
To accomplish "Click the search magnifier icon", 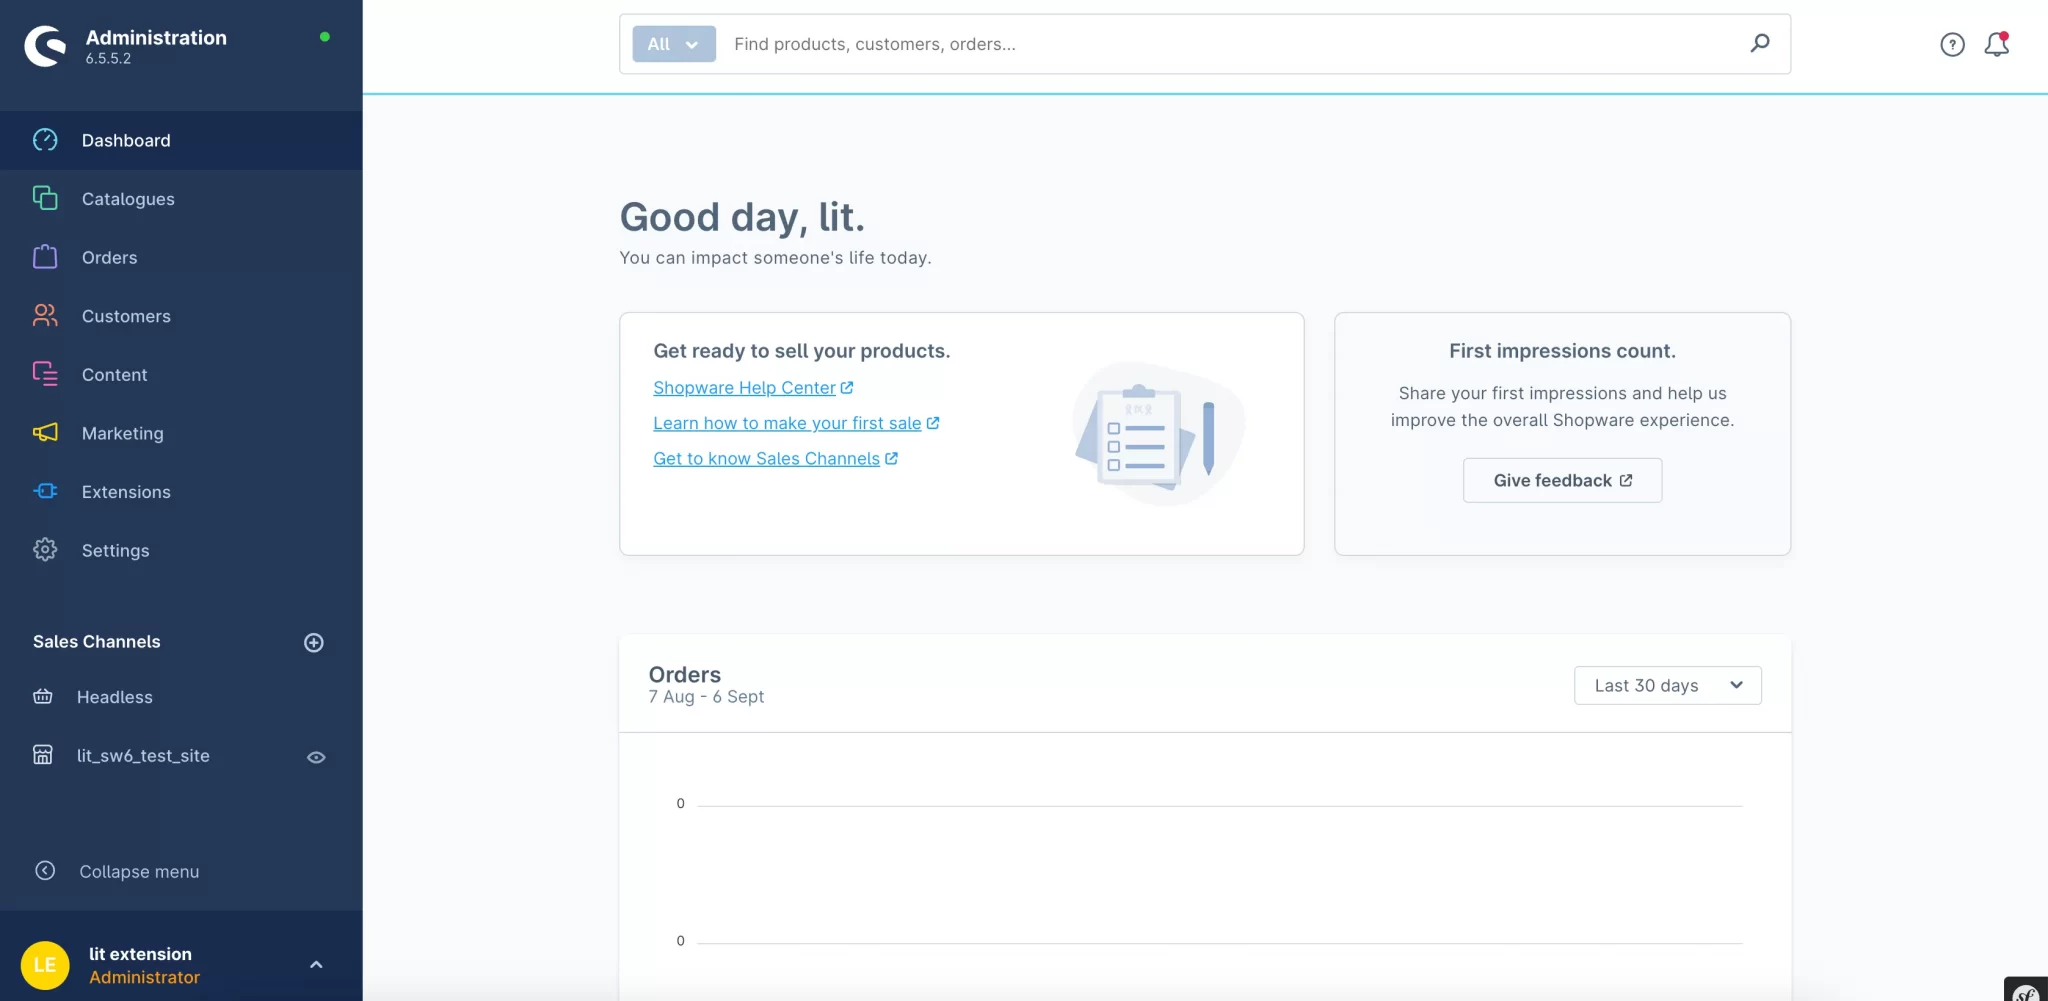I will (1760, 43).
